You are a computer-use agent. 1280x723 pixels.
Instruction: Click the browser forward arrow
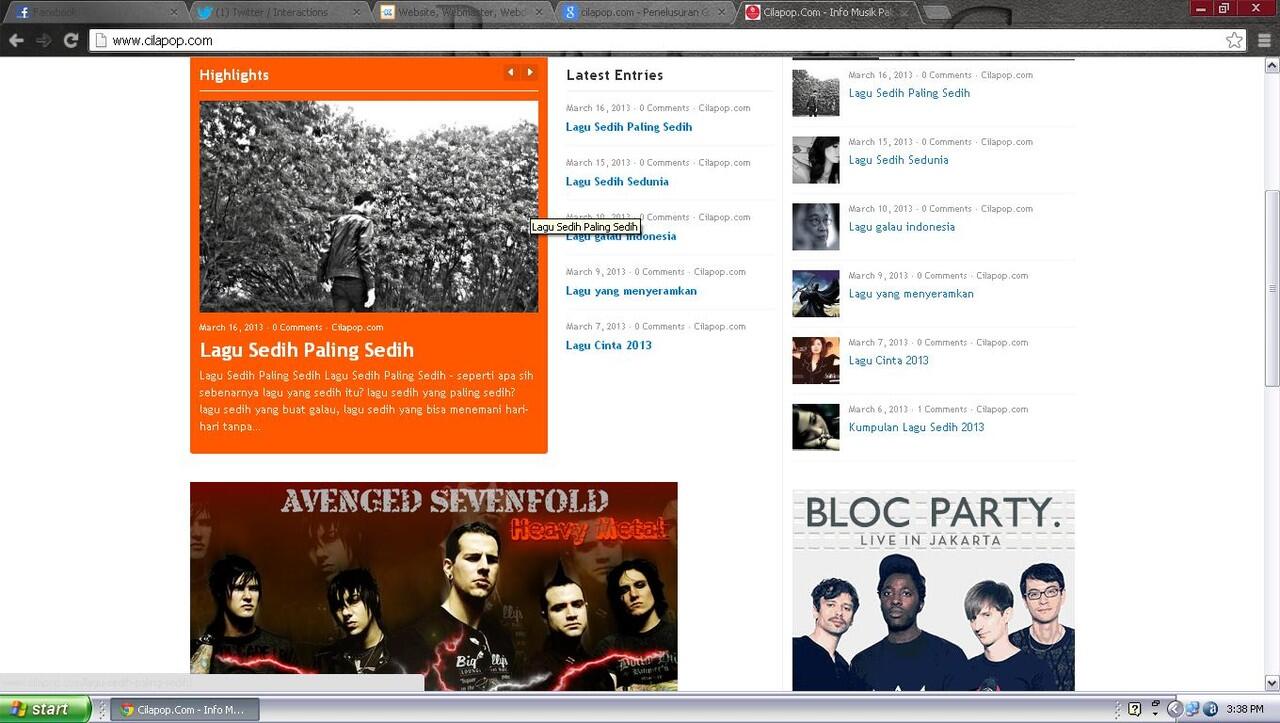click(x=43, y=40)
